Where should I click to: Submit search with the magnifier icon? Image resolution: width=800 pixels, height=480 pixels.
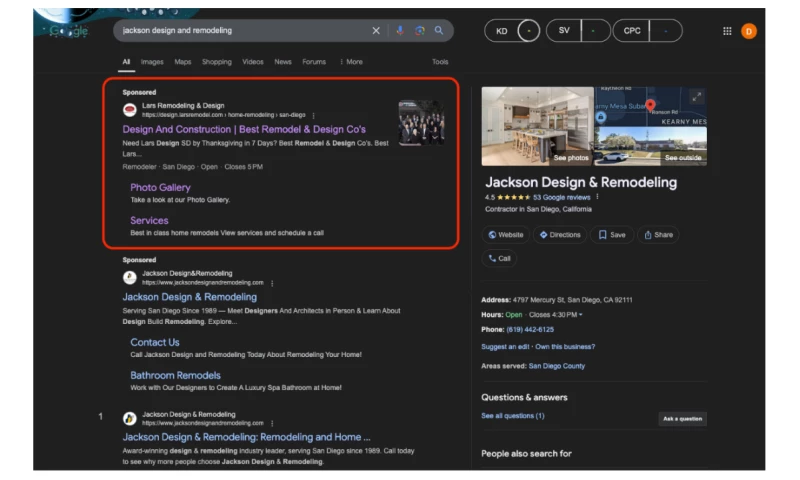coord(439,31)
